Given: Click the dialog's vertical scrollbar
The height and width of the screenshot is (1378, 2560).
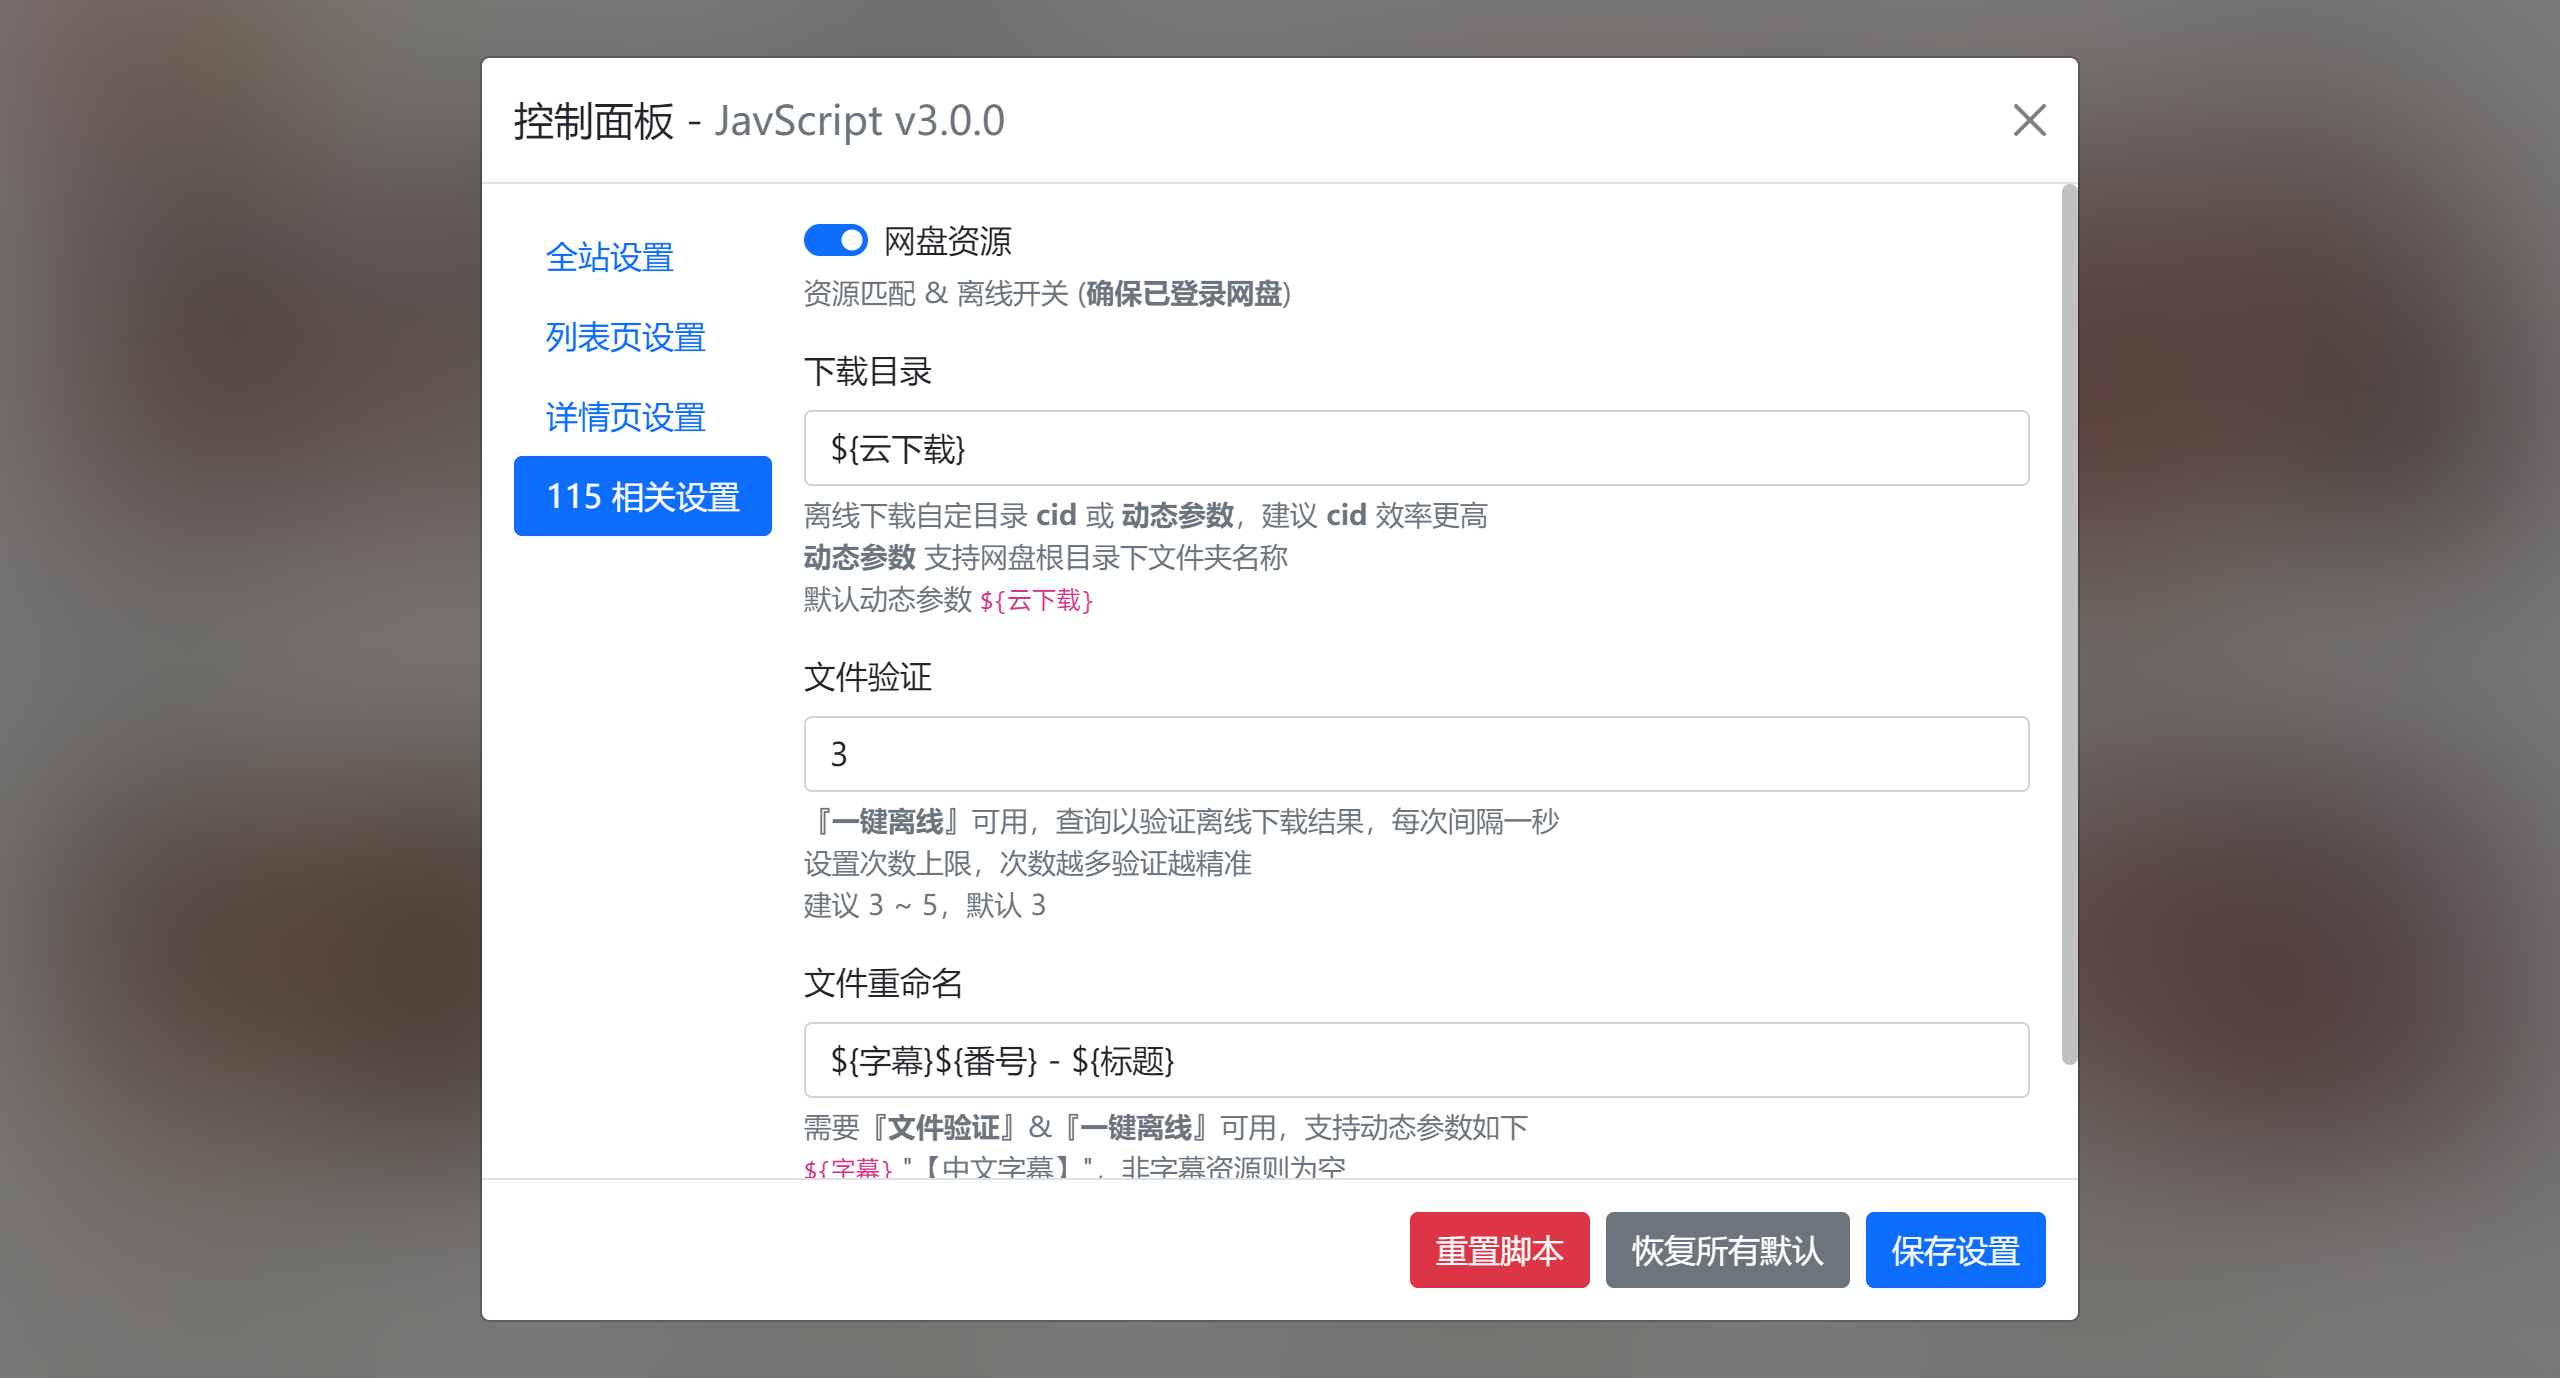Looking at the screenshot, I should [x=2069, y=625].
